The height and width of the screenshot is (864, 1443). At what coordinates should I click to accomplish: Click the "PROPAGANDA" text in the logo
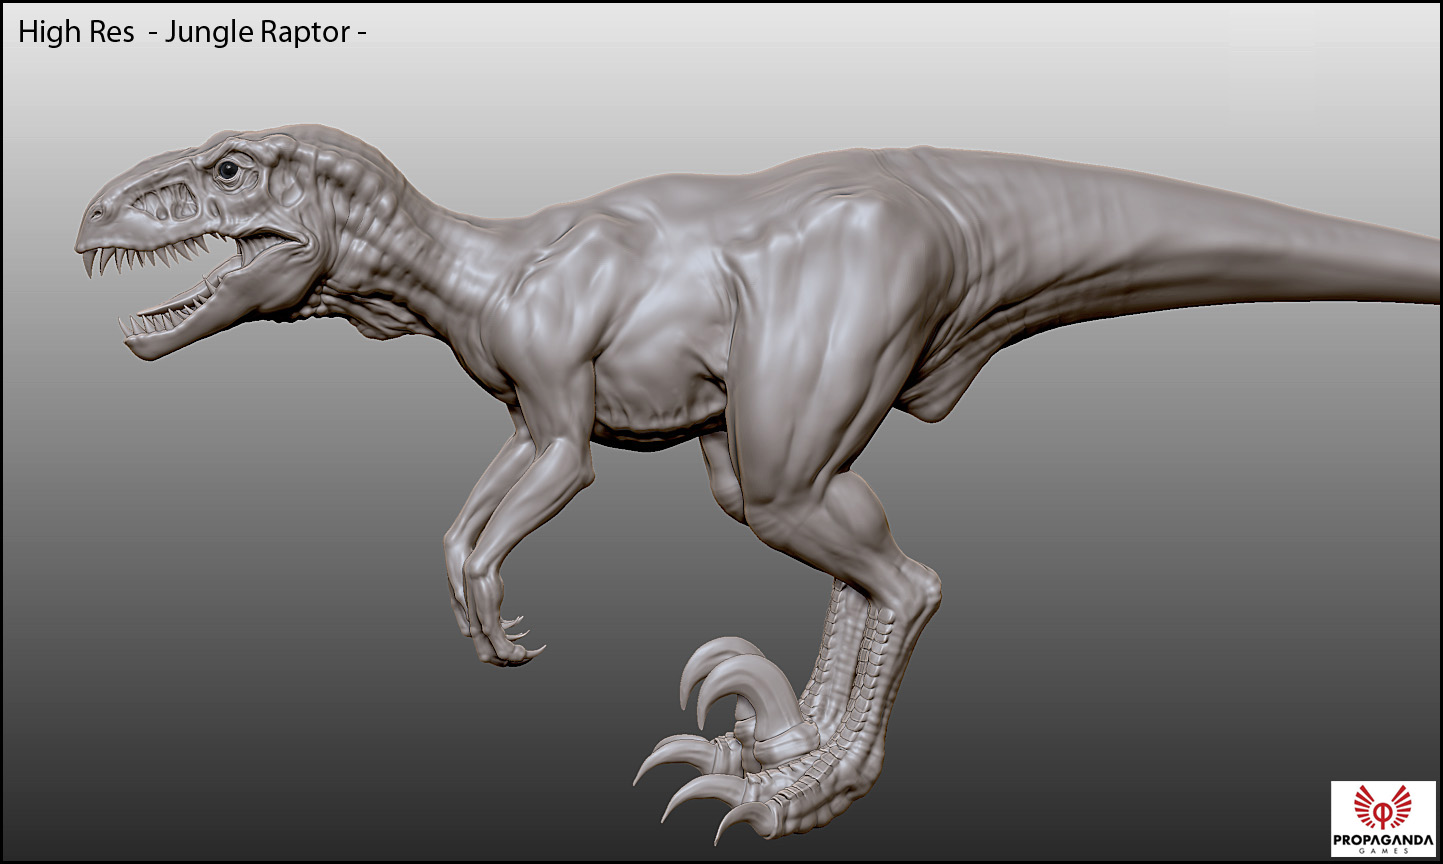(1383, 838)
